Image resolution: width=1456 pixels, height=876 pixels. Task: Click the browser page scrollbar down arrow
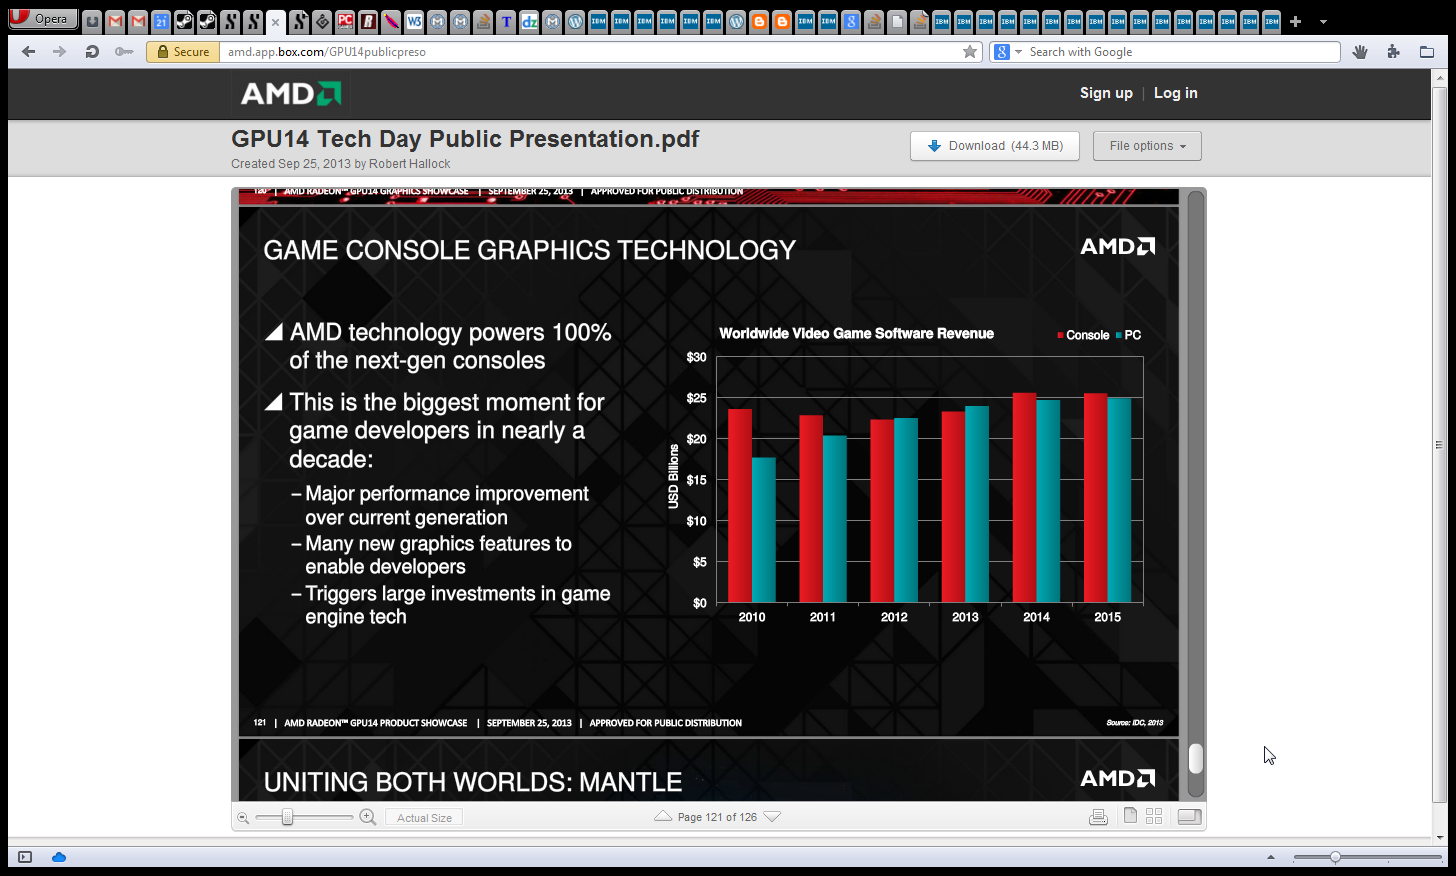[x=1440, y=838]
